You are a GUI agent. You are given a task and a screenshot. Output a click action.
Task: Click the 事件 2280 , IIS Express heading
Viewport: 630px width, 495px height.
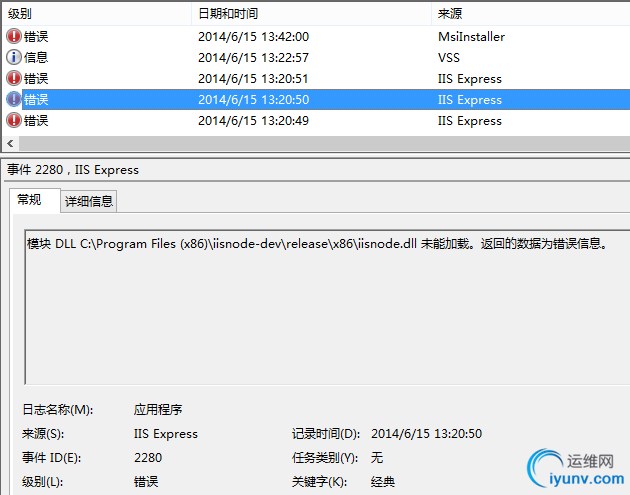(73, 170)
